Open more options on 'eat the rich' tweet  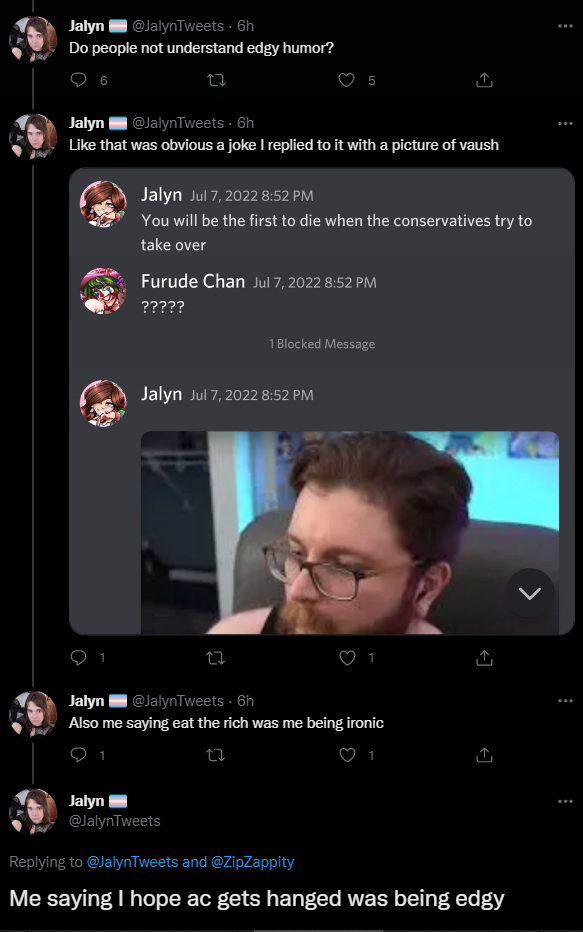[x=565, y=701]
